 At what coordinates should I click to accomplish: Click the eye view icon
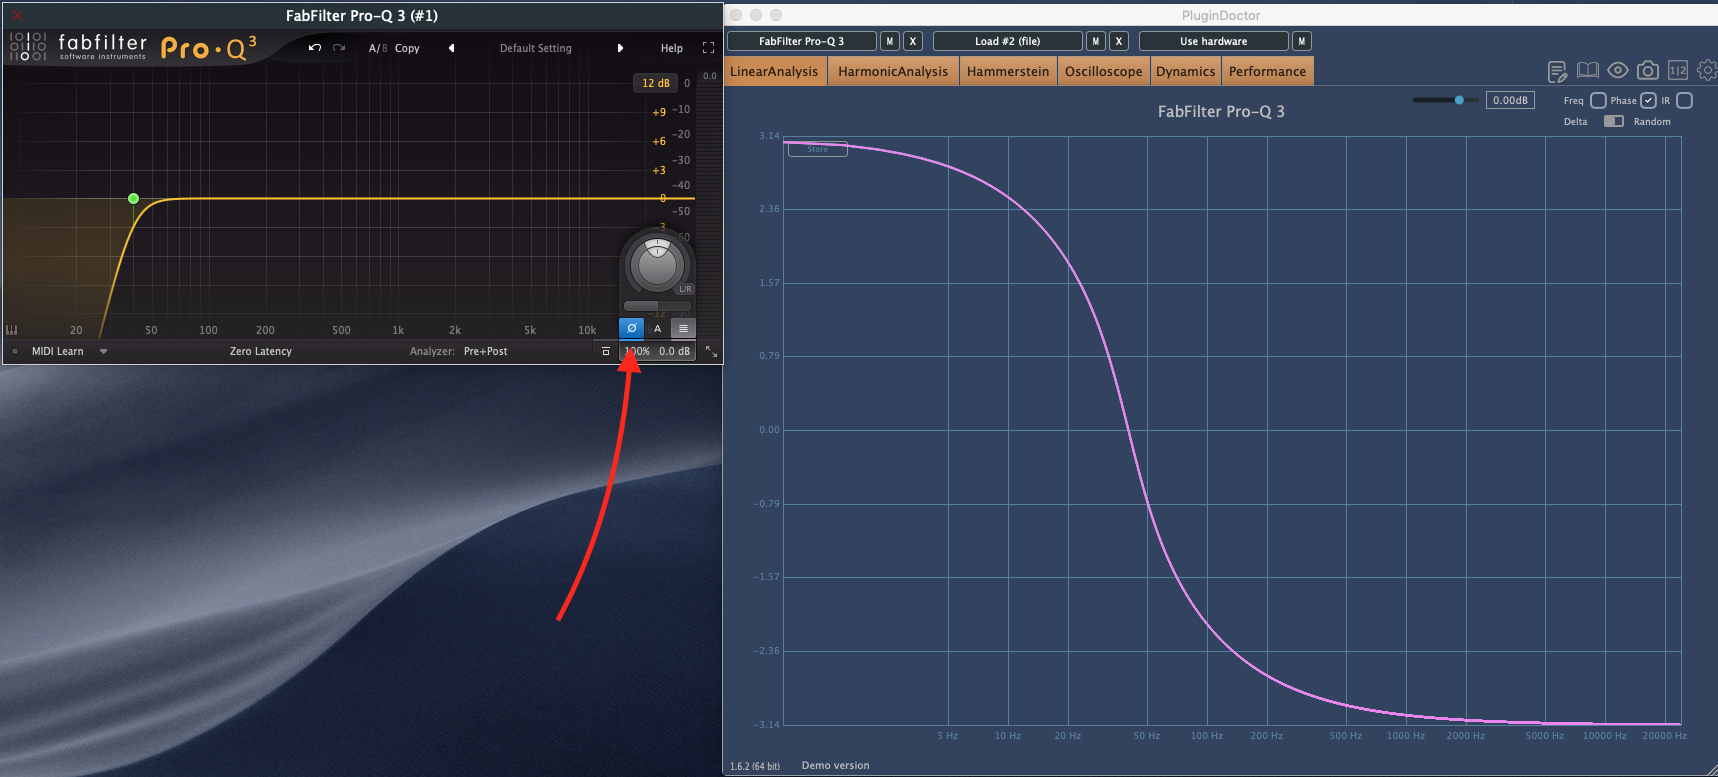tap(1618, 70)
